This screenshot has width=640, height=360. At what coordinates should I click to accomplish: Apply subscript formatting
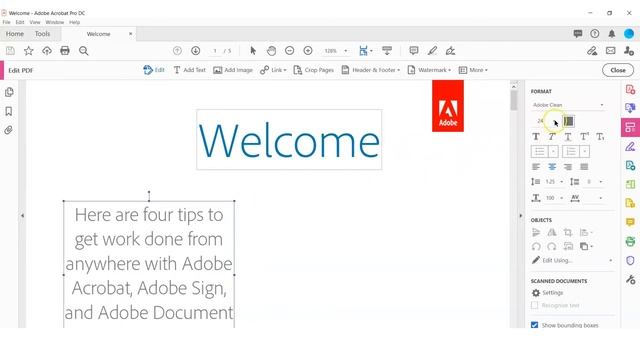[600, 137]
